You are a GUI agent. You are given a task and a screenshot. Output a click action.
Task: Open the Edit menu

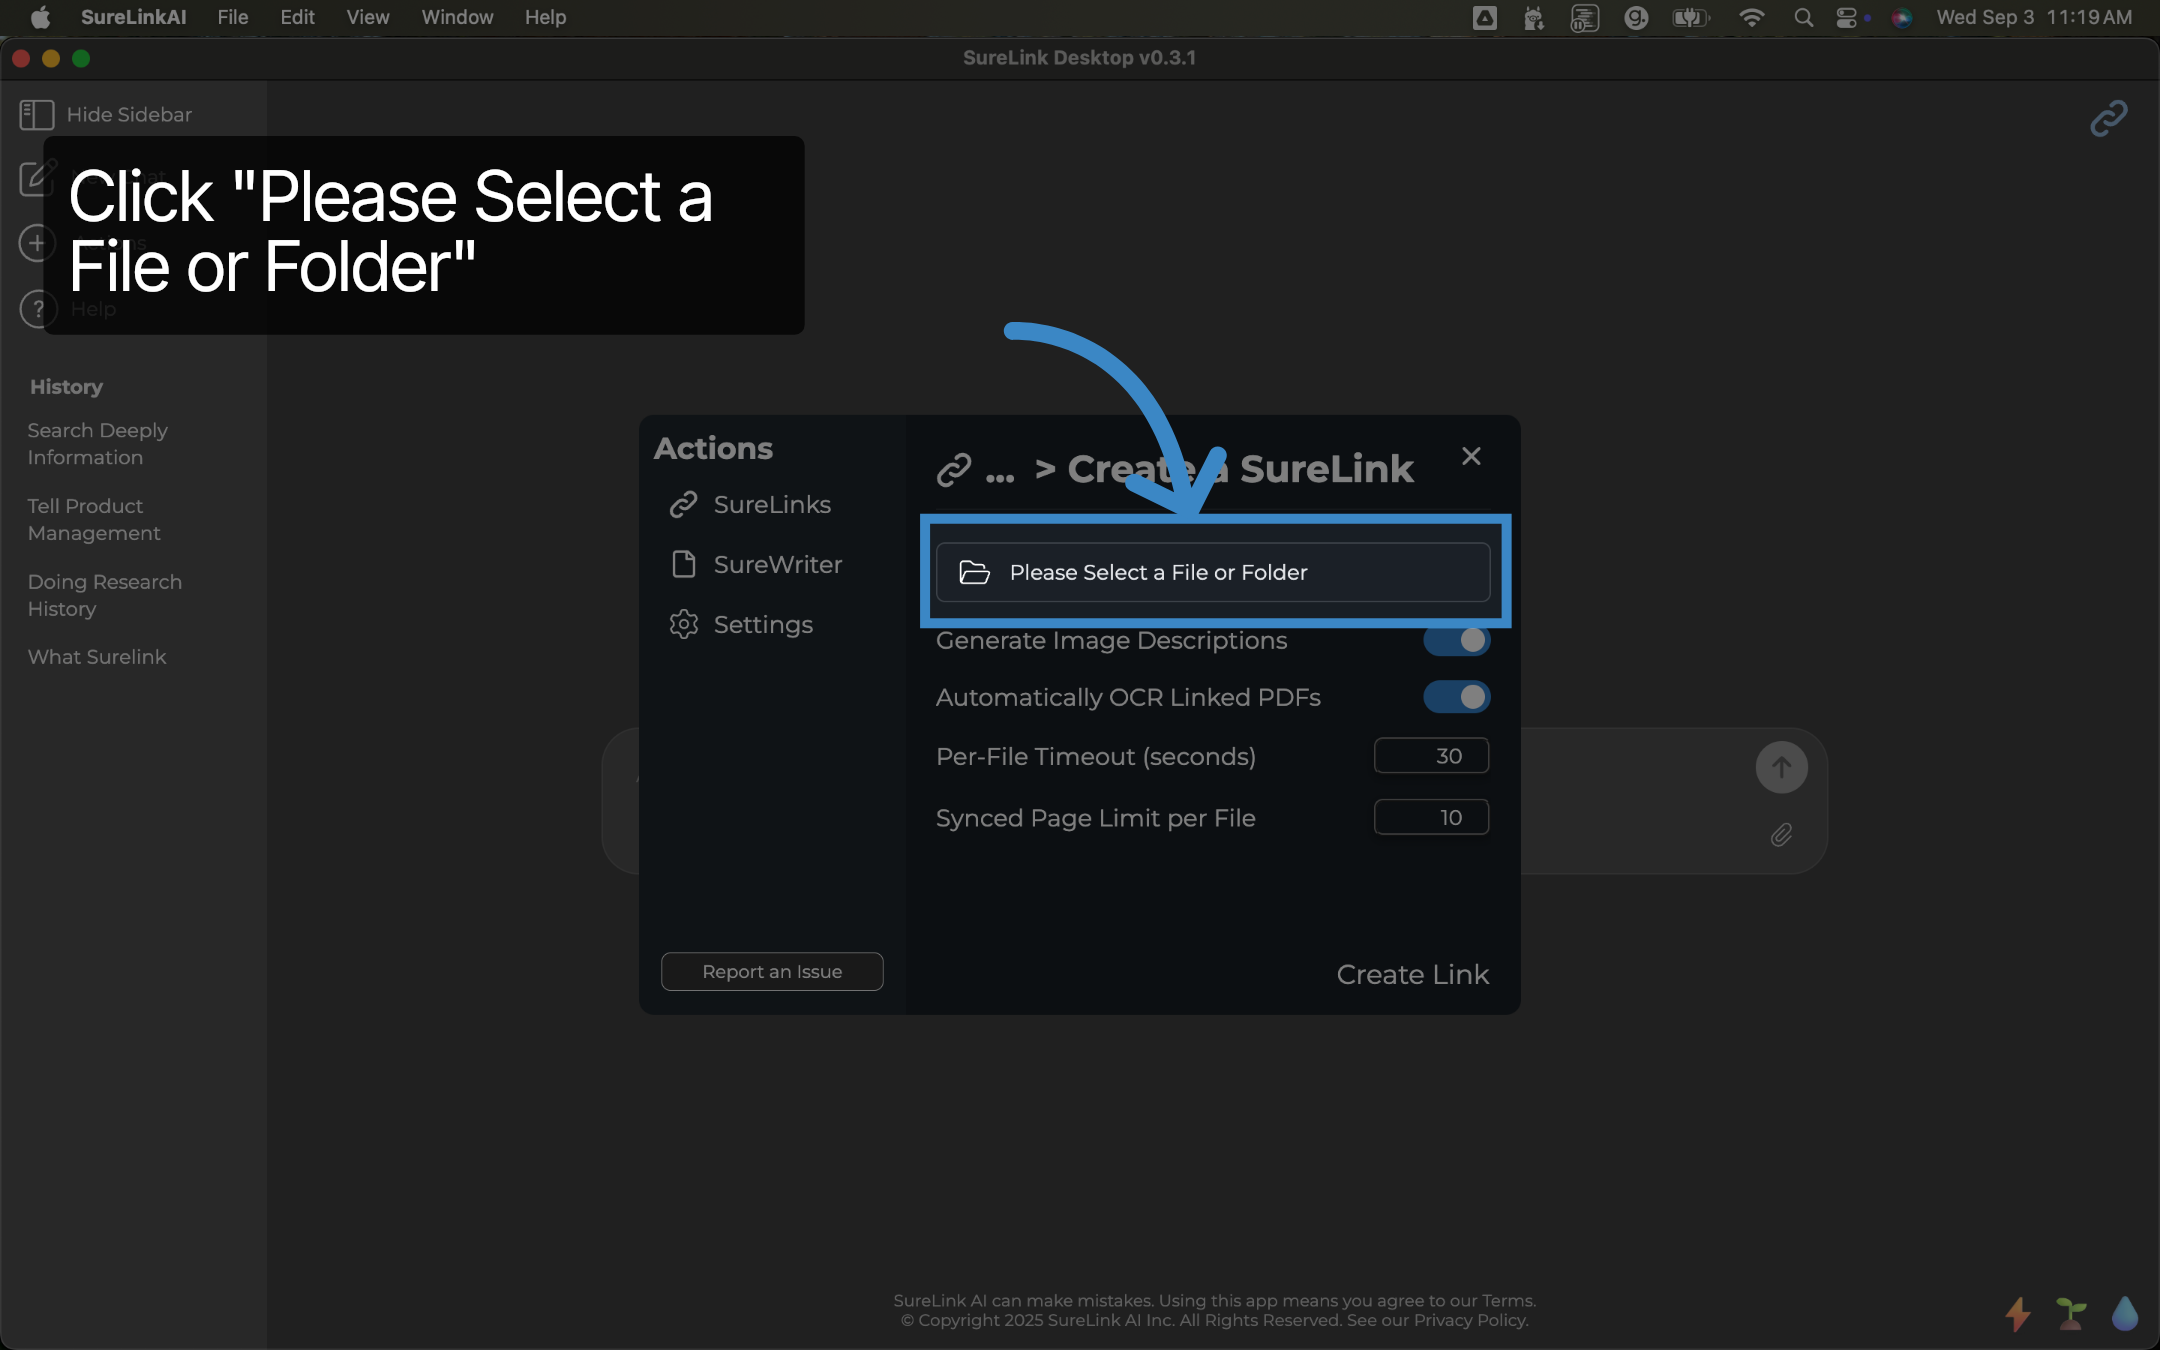point(297,17)
